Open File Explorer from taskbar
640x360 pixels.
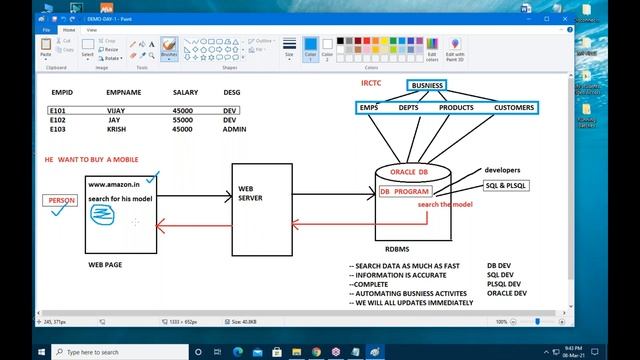[297, 352]
